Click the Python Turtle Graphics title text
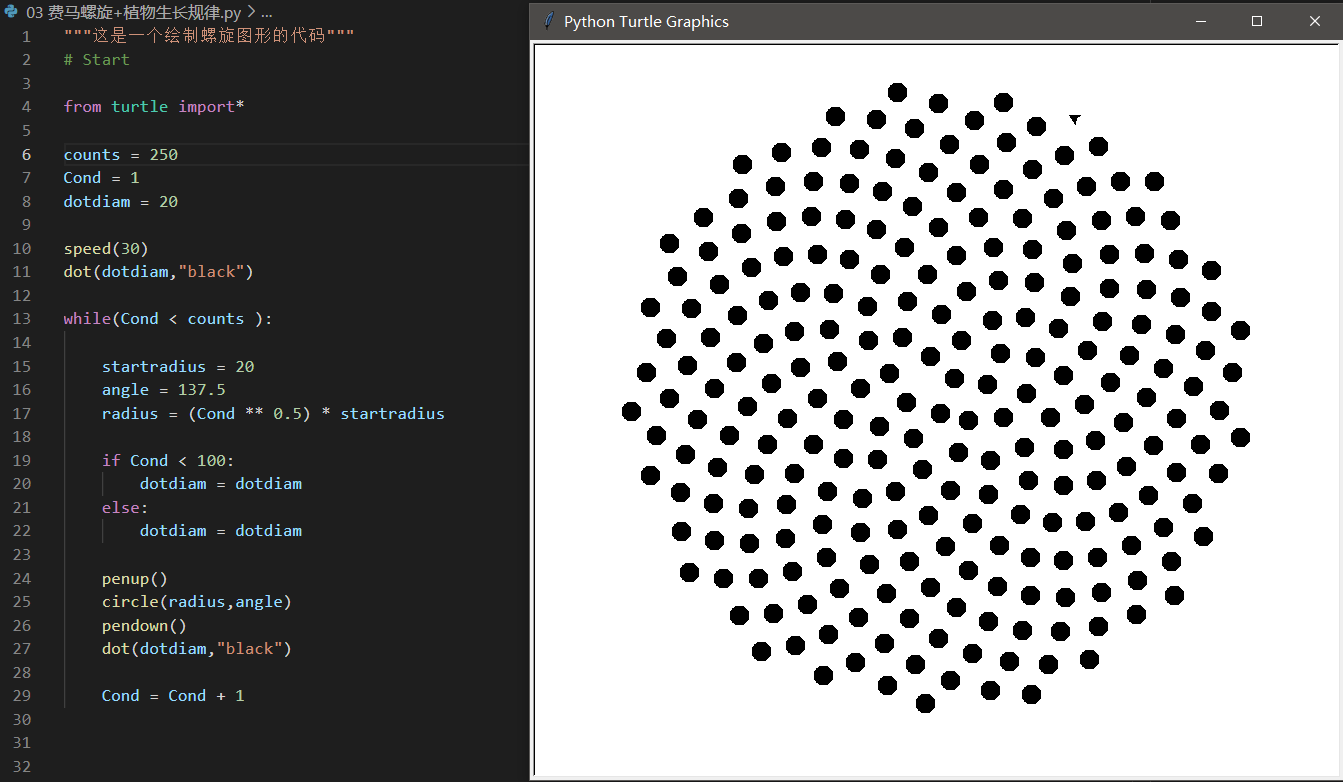The width and height of the screenshot is (1343, 782). point(646,21)
